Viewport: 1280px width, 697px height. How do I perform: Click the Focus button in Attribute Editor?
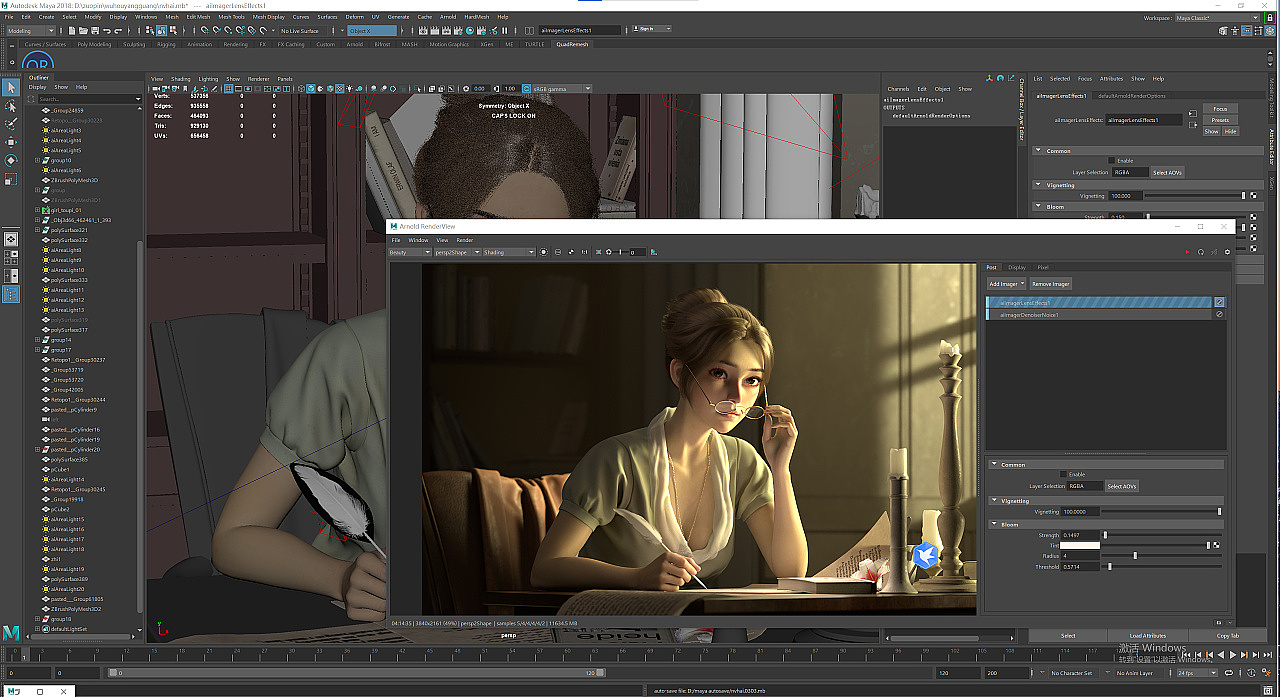(1220, 108)
